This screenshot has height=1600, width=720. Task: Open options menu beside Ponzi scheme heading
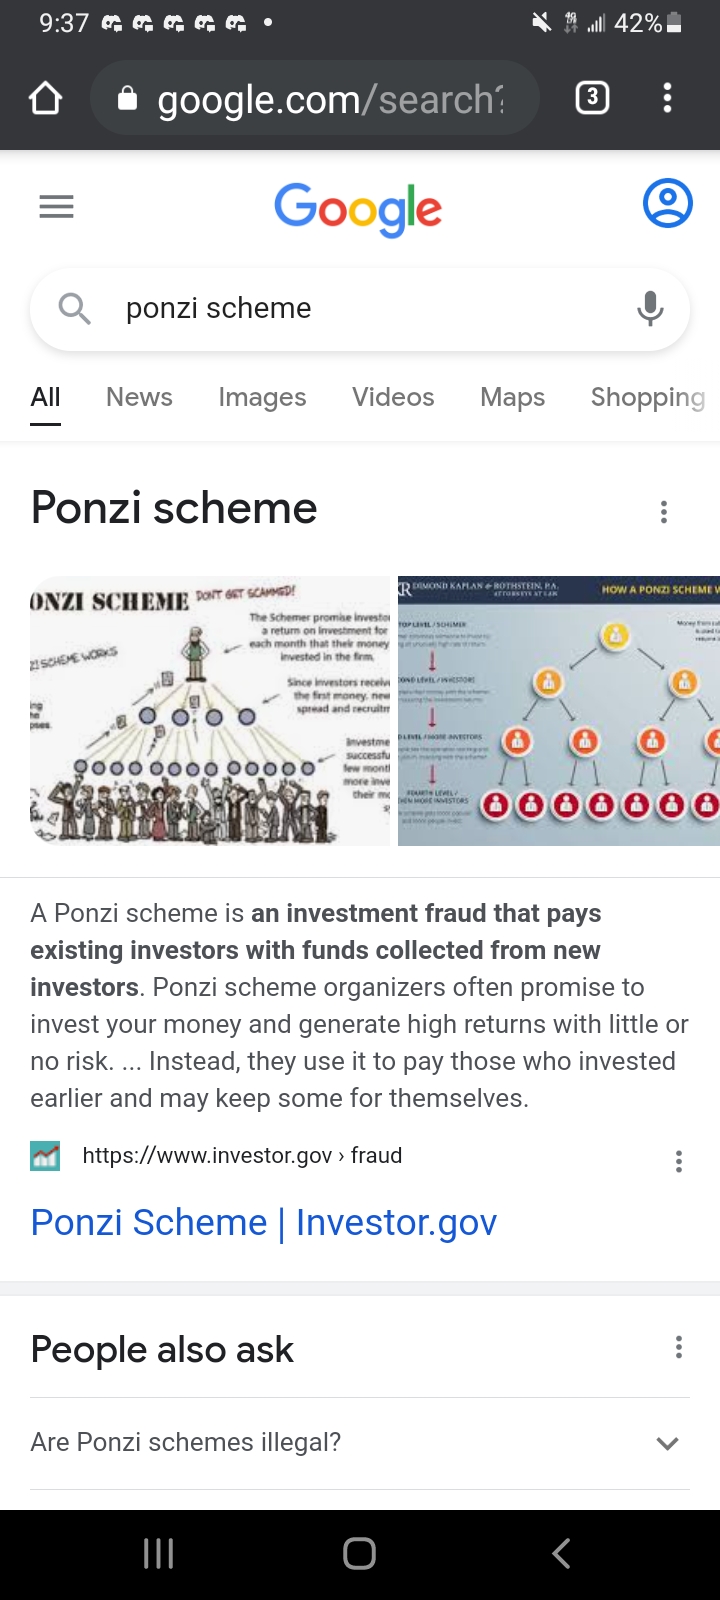[663, 512]
